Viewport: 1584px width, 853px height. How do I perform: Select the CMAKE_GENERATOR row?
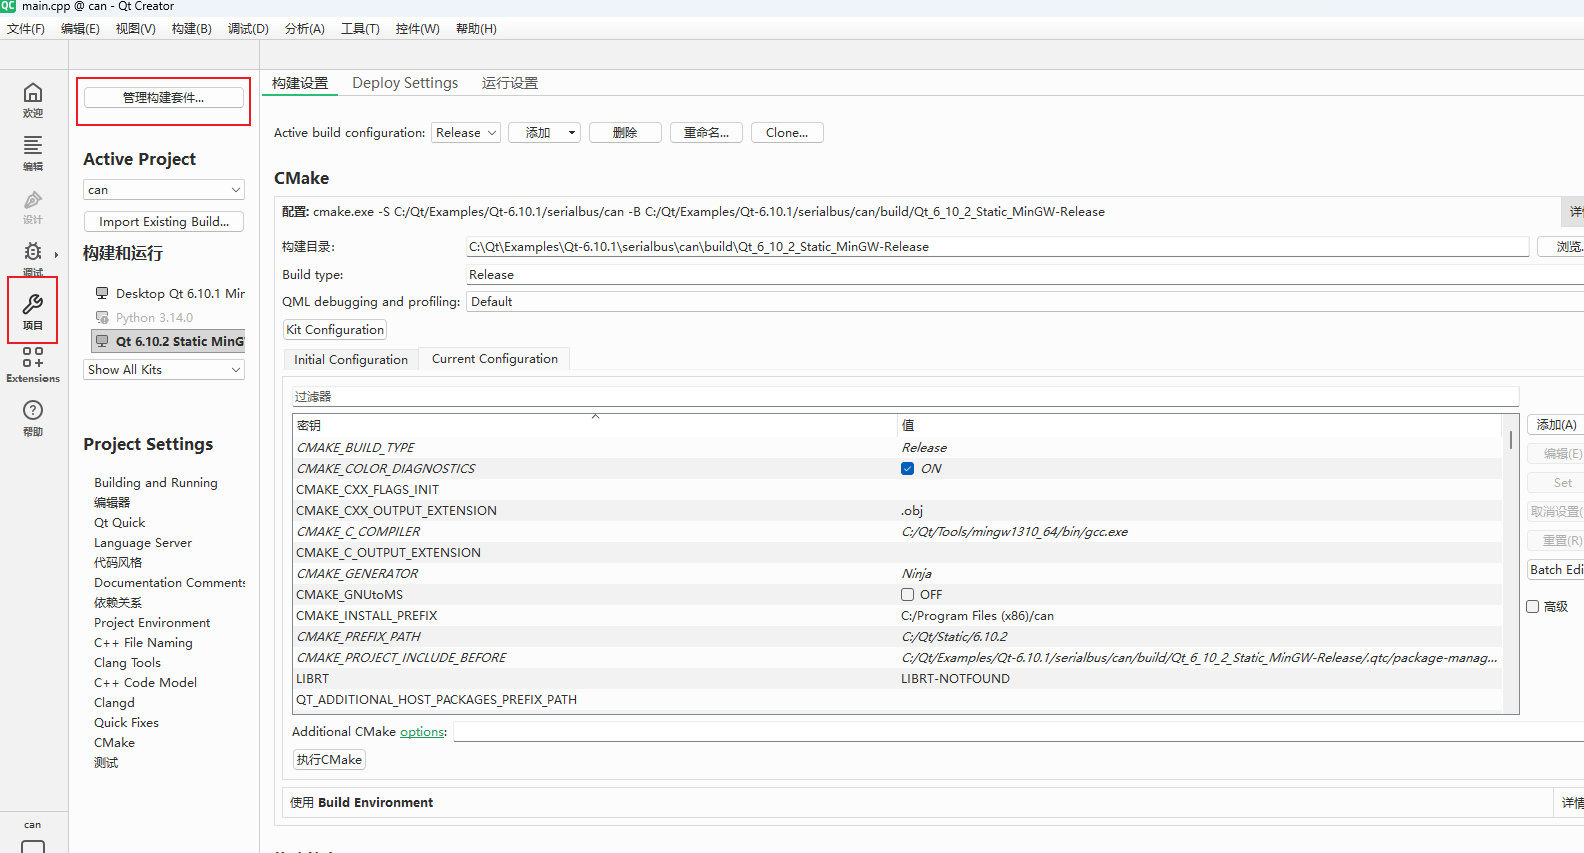coord(897,573)
